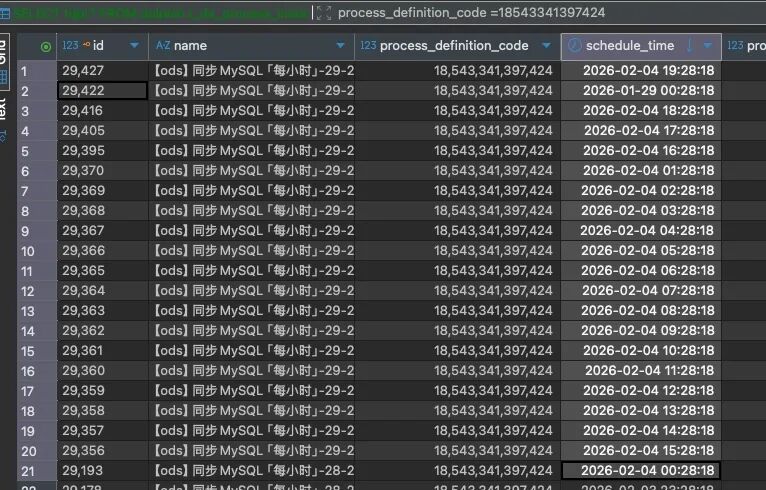Image resolution: width=766 pixels, height=490 pixels.
Task: Click schedule time 2026-02-04 13:28:18
Action: point(641,411)
